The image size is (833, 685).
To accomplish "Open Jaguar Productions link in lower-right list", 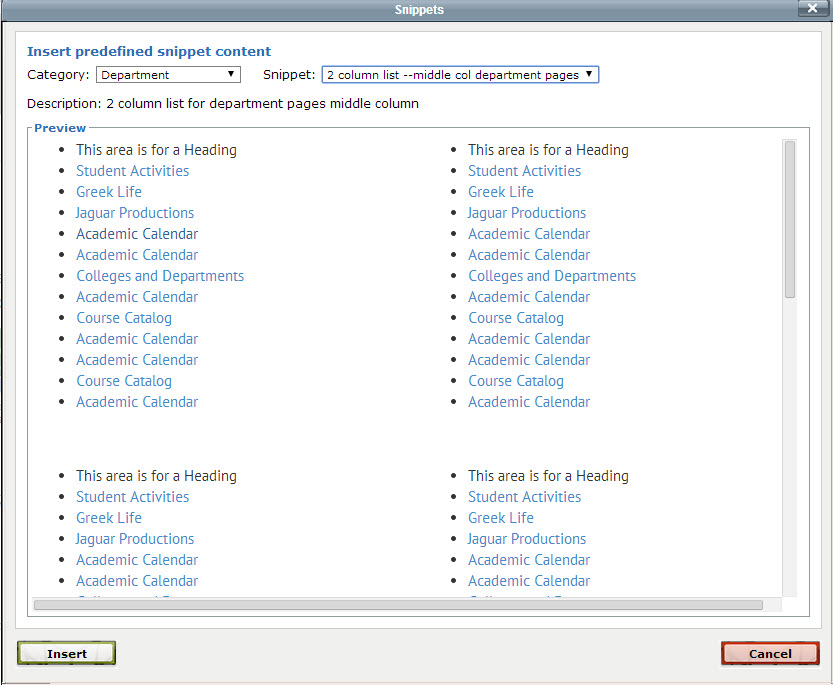I will click(526, 539).
